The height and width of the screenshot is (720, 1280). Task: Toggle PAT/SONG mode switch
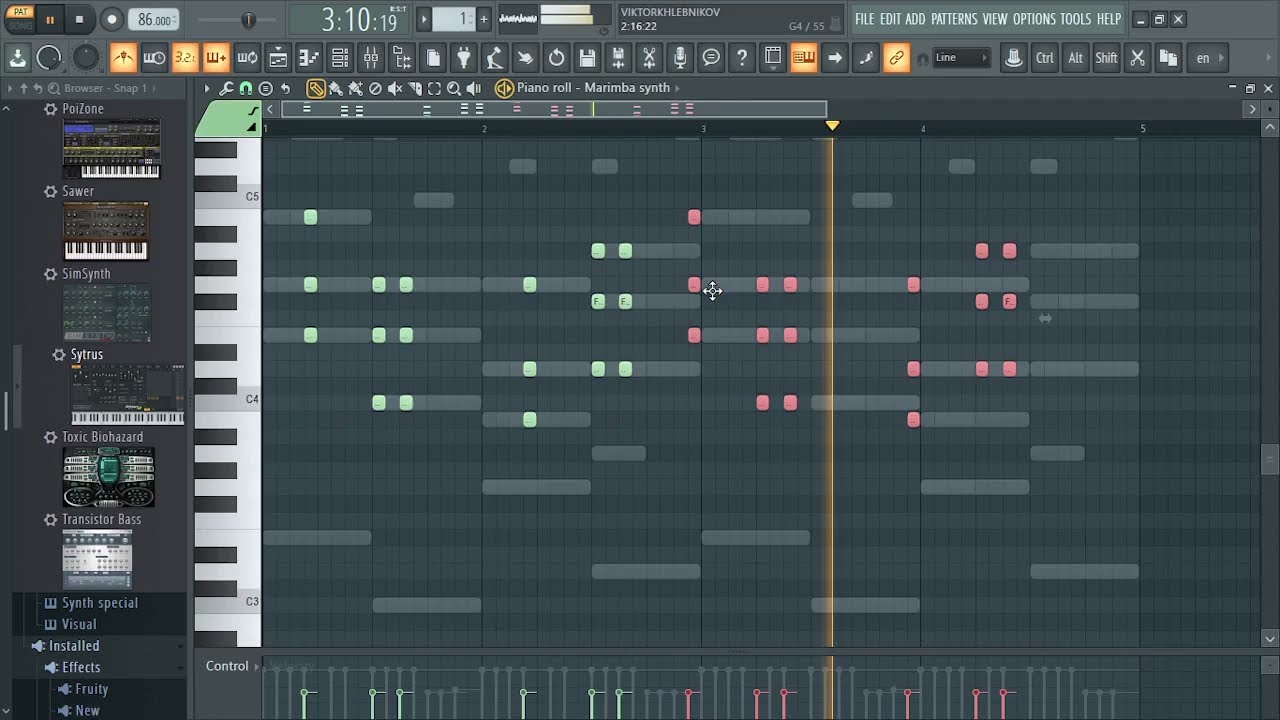pyautogui.click(x=21, y=19)
